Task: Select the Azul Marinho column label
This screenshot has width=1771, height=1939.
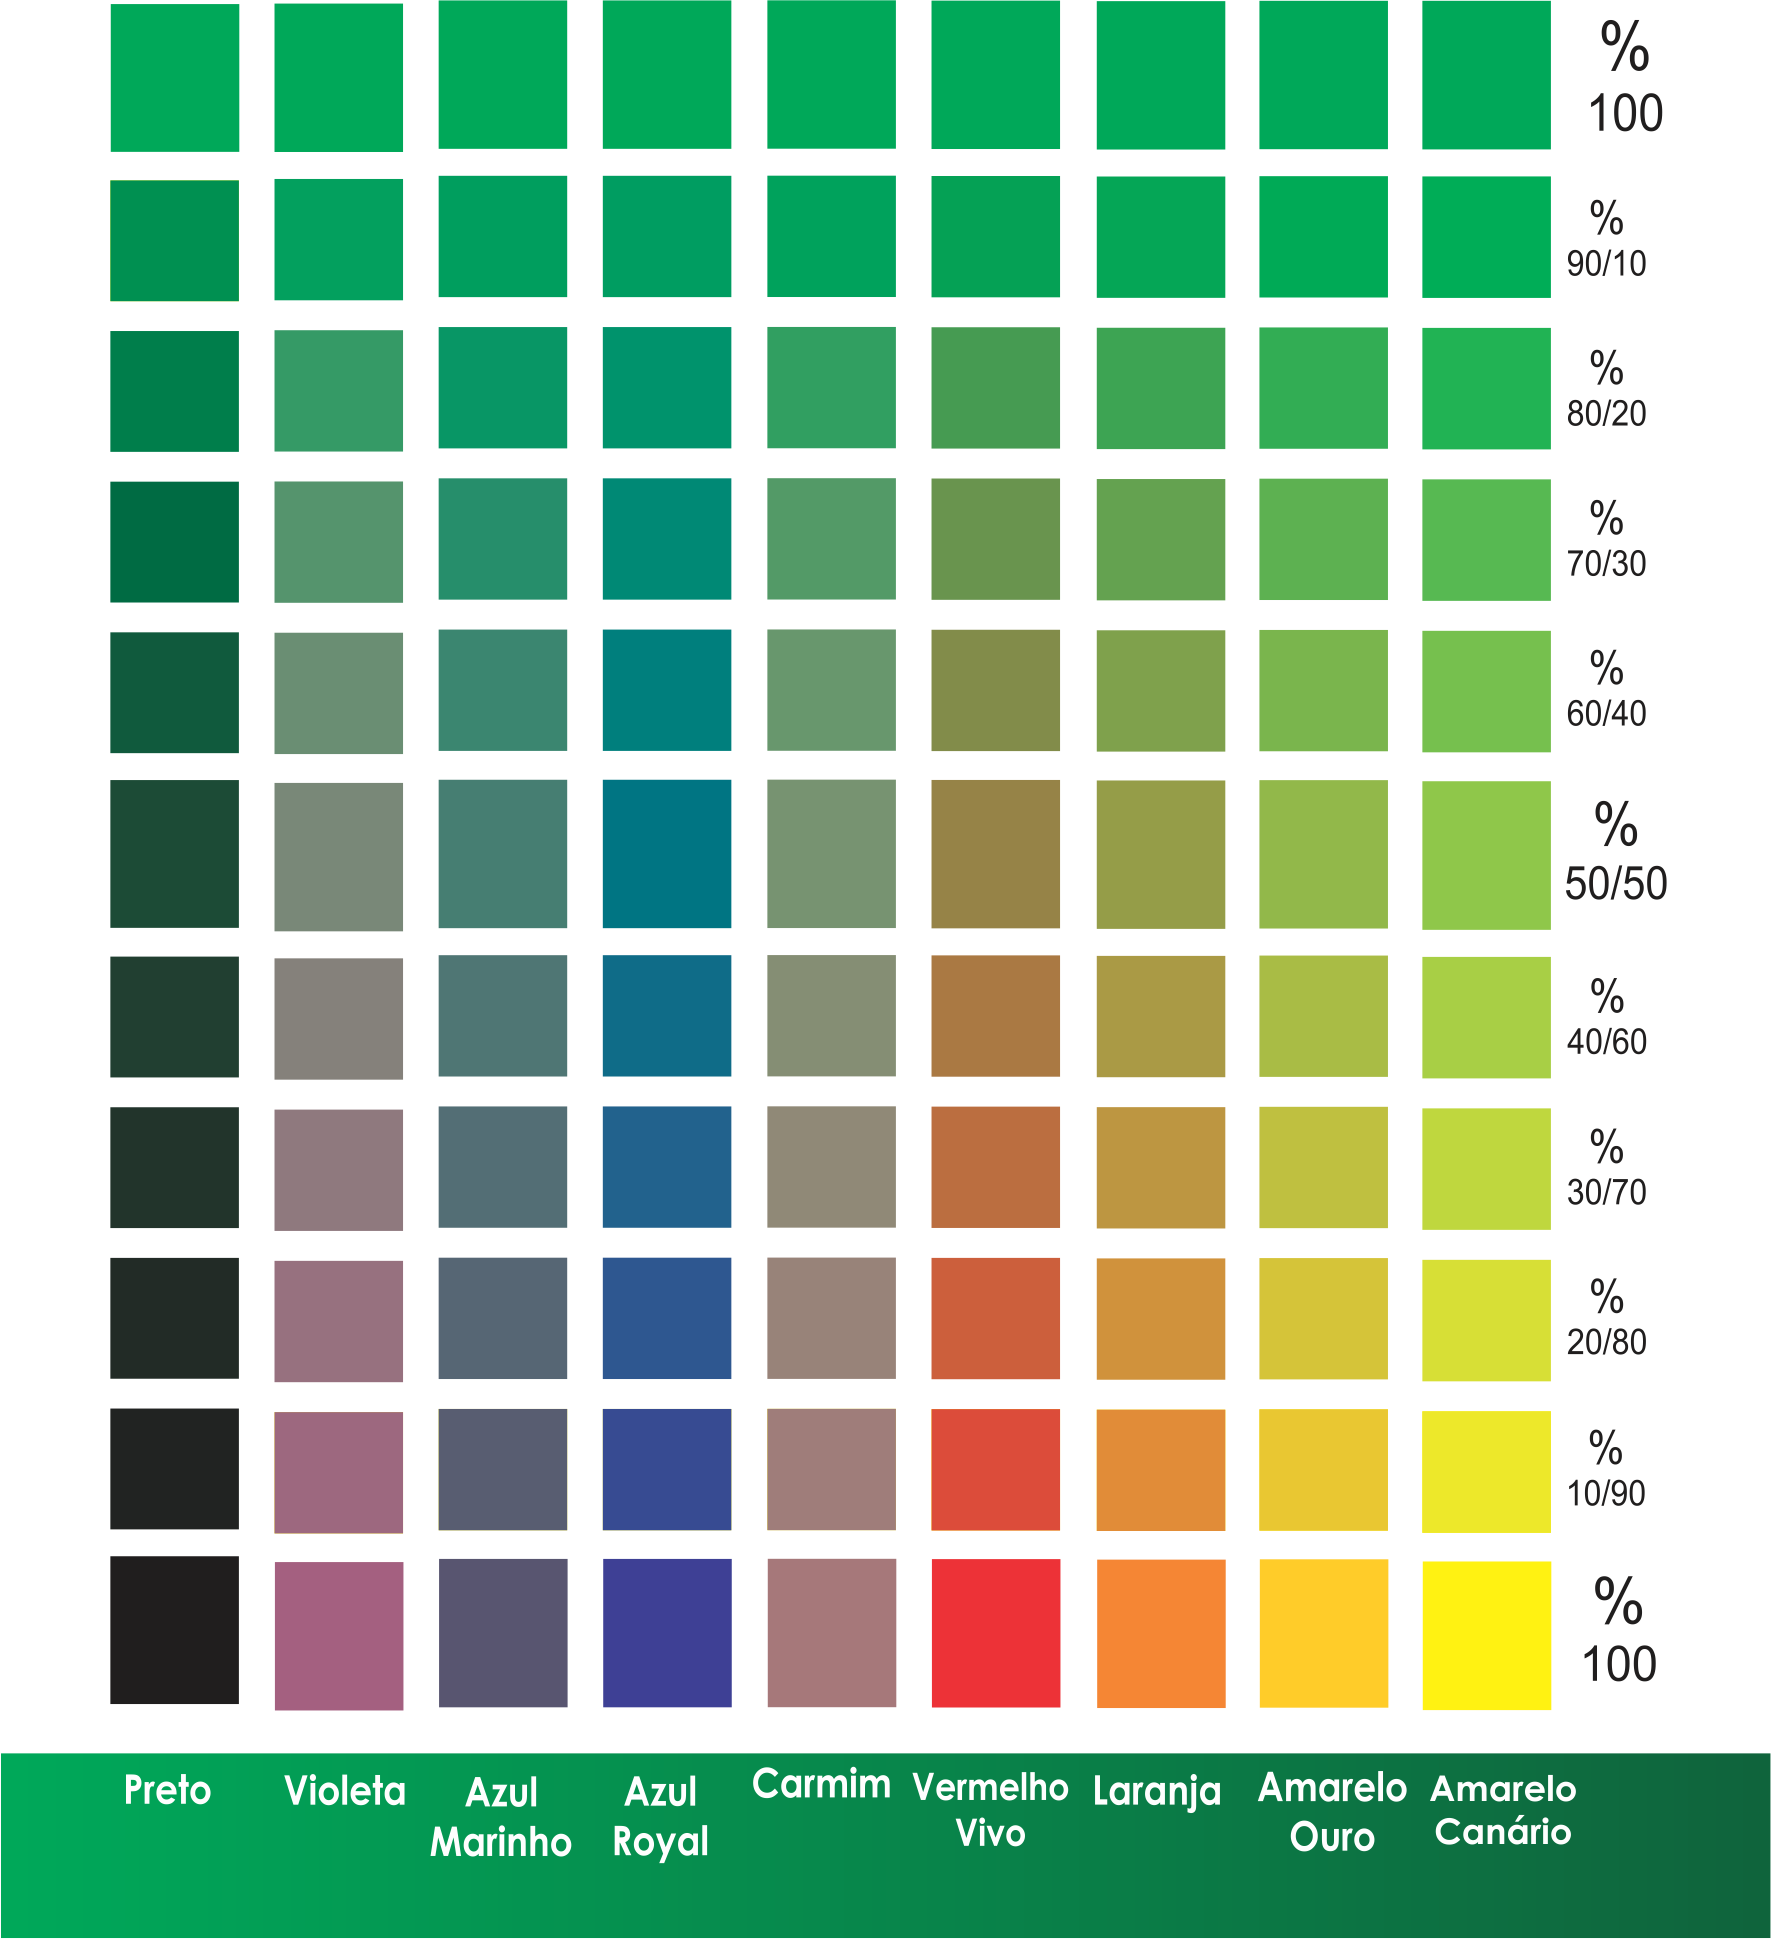Action: point(503,1815)
